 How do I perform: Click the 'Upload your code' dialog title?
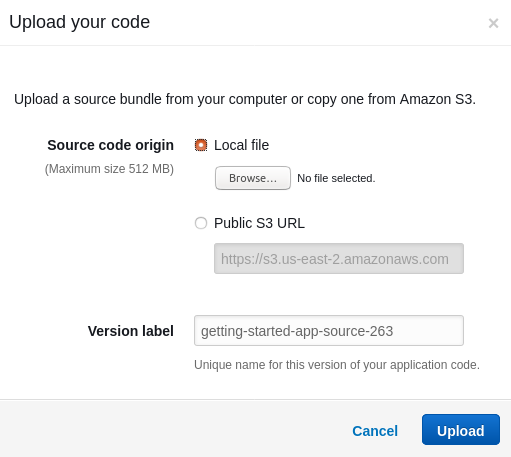(79, 22)
